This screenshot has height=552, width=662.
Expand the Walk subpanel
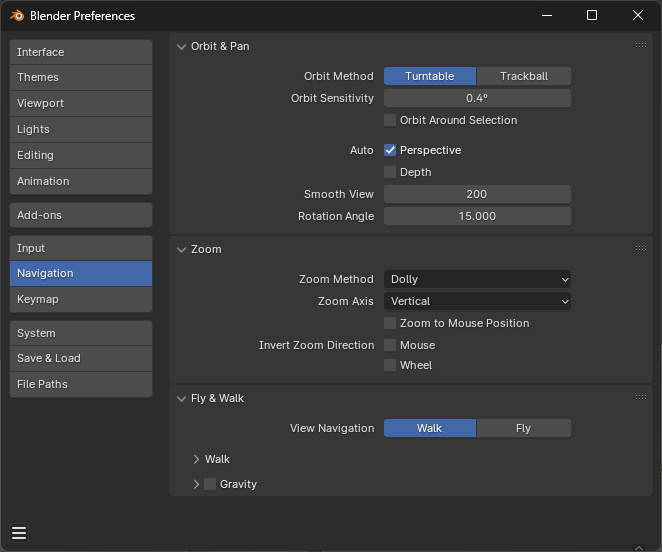[x=196, y=459]
